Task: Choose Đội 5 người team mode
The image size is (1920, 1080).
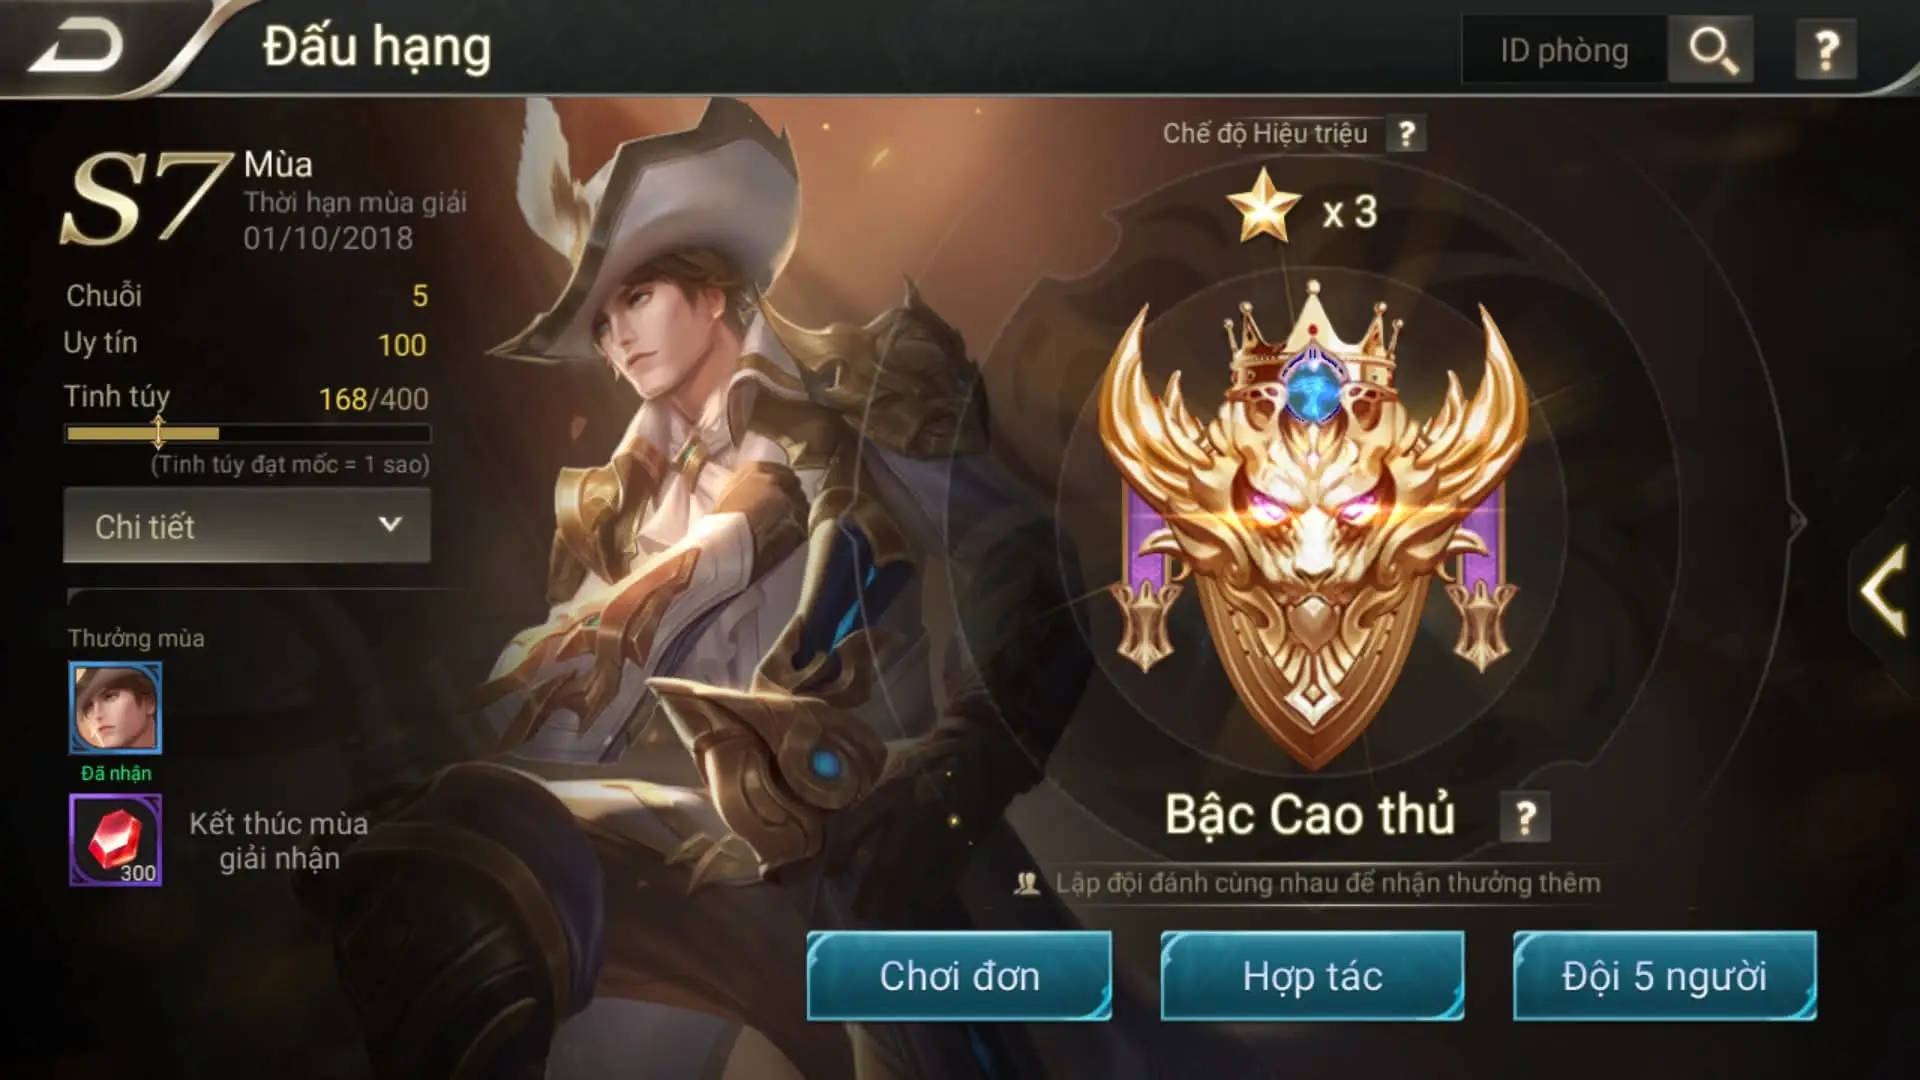Action: (1664, 976)
